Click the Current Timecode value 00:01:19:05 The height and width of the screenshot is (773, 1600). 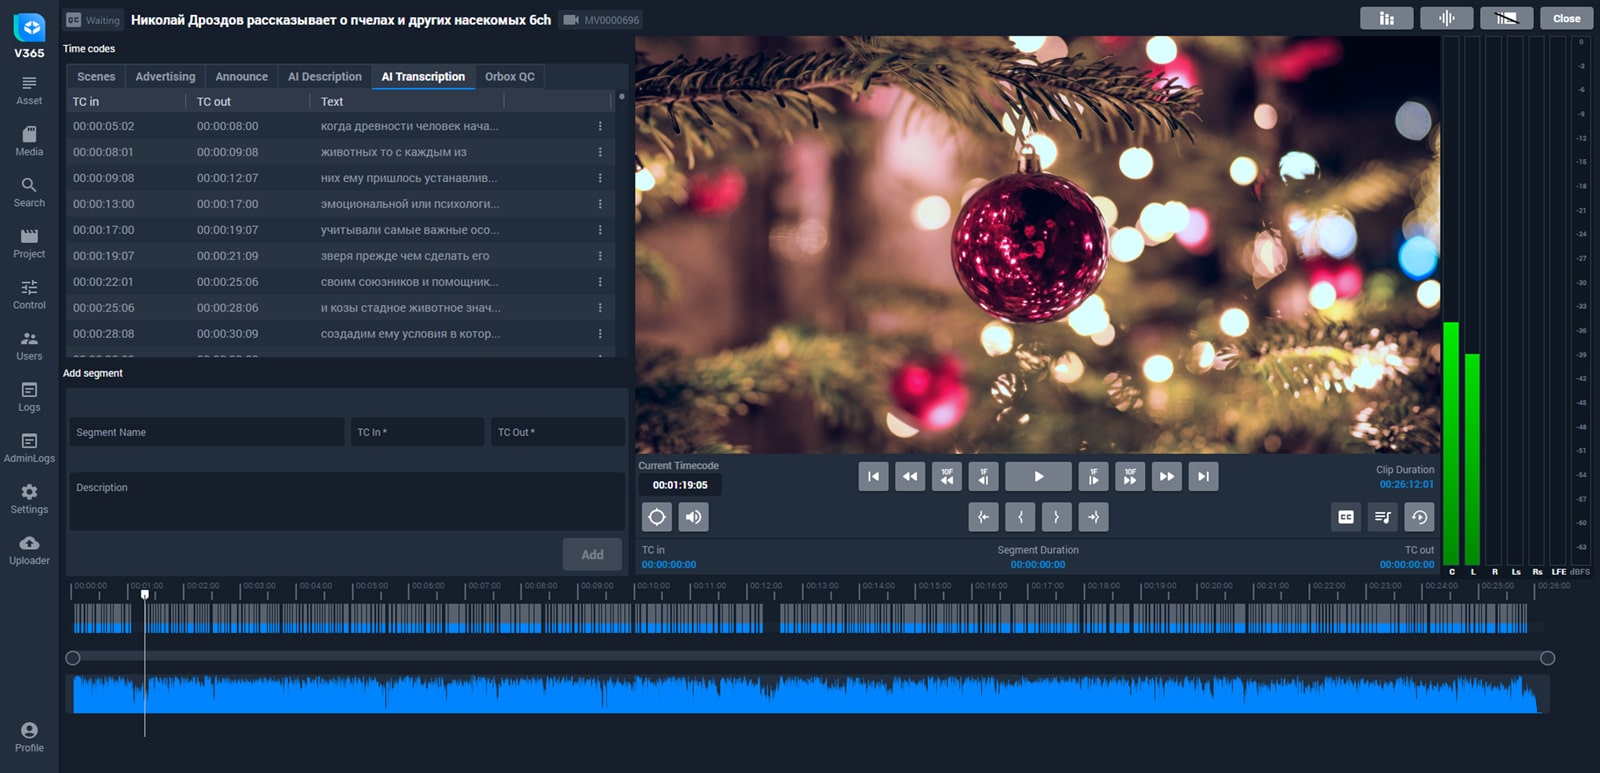tap(680, 485)
